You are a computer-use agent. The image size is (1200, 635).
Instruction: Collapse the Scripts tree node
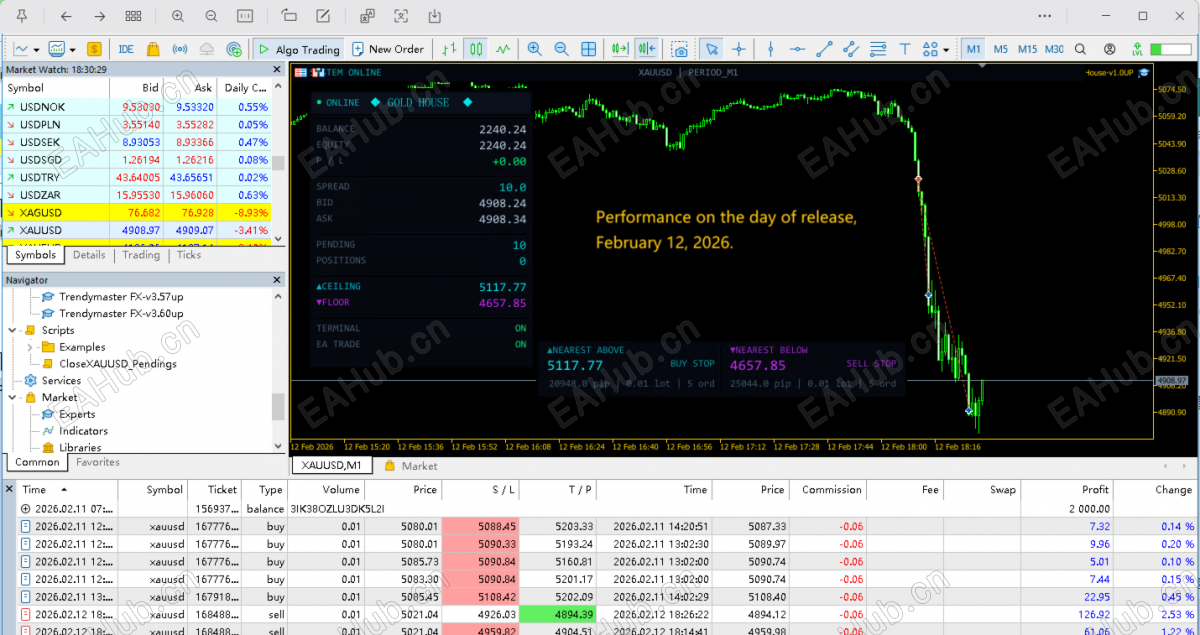(x=12, y=330)
